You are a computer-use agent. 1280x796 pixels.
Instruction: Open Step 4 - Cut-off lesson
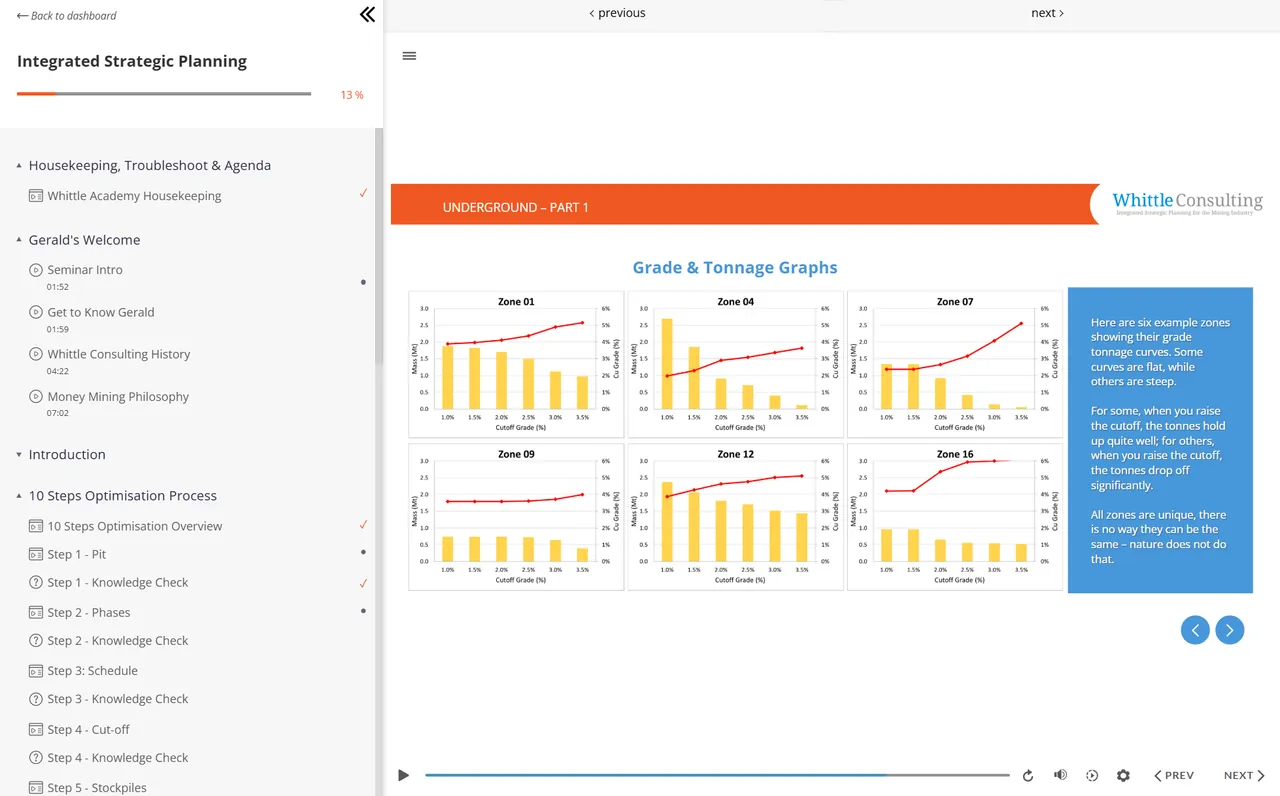click(89, 730)
